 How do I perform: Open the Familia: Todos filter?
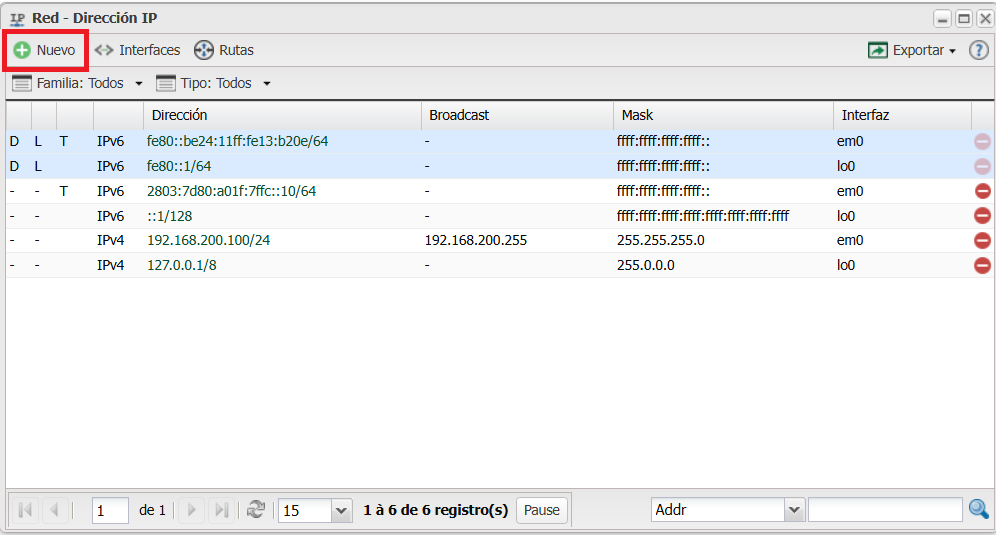tap(78, 83)
